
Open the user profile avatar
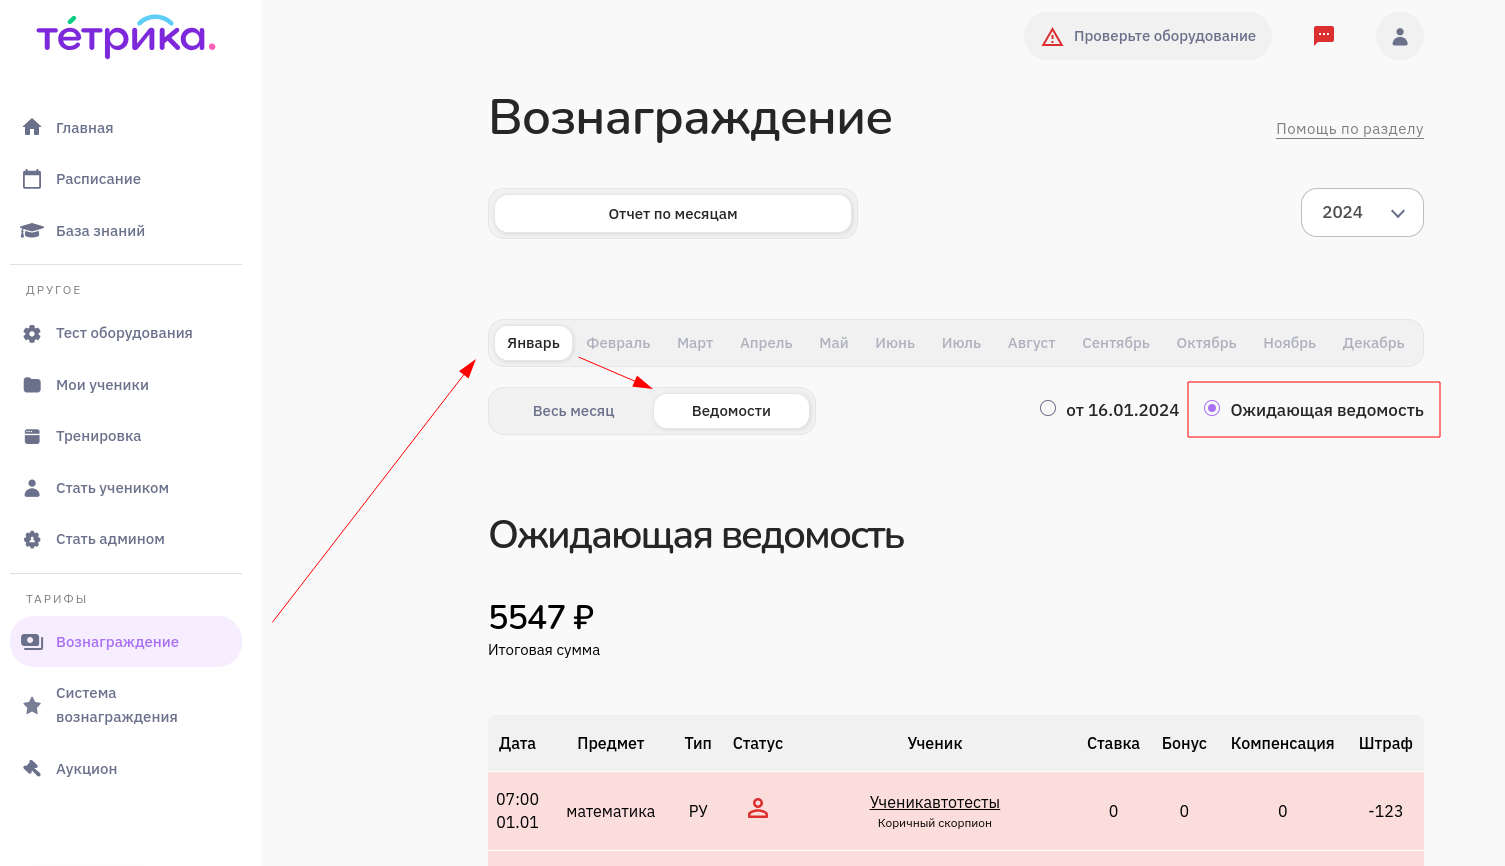[1400, 36]
